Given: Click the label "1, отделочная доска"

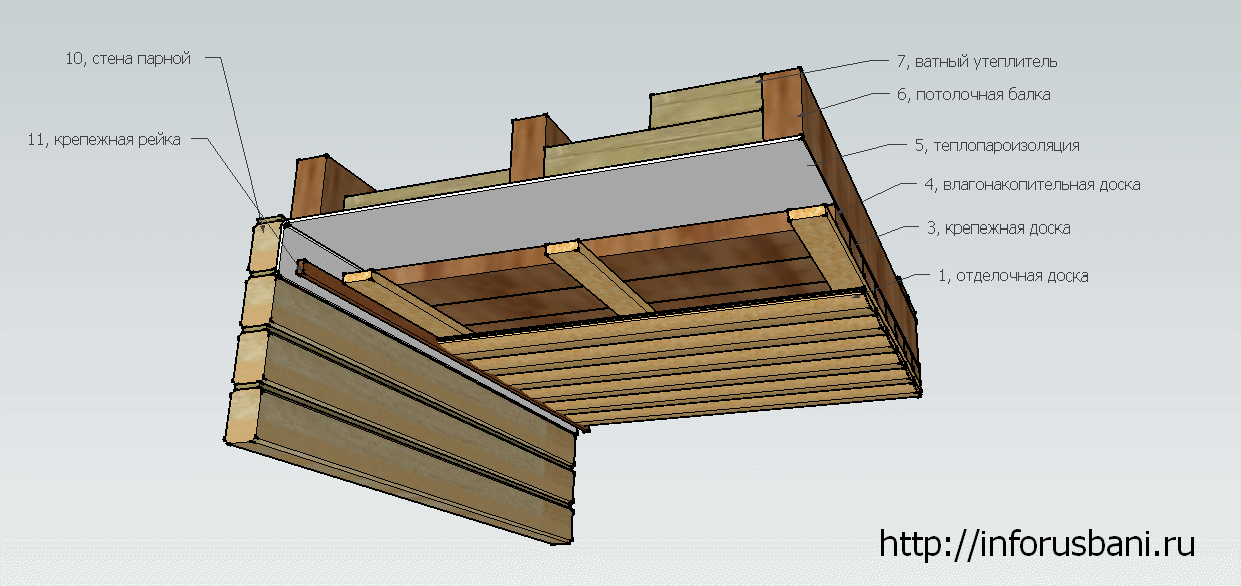Looking at the screenshot, I should 1013,276.
